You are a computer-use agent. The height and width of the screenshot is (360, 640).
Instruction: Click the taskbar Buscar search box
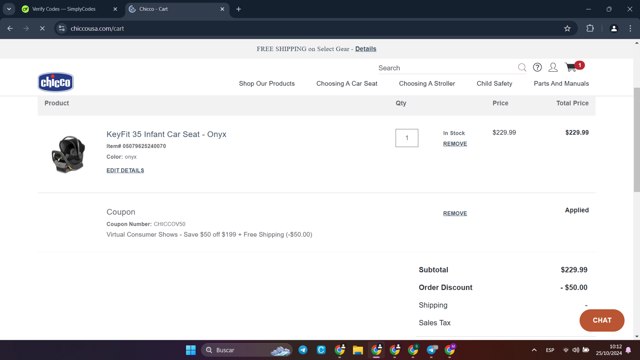pyautogui.click(x=247, y=350)
